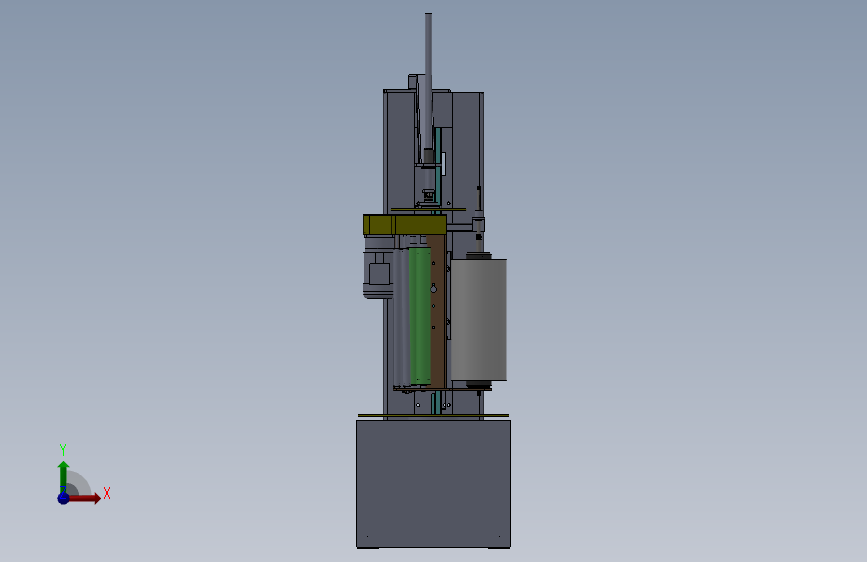
Task: Select the tall thin vertical rod at the top
Action: click(429, 83)
